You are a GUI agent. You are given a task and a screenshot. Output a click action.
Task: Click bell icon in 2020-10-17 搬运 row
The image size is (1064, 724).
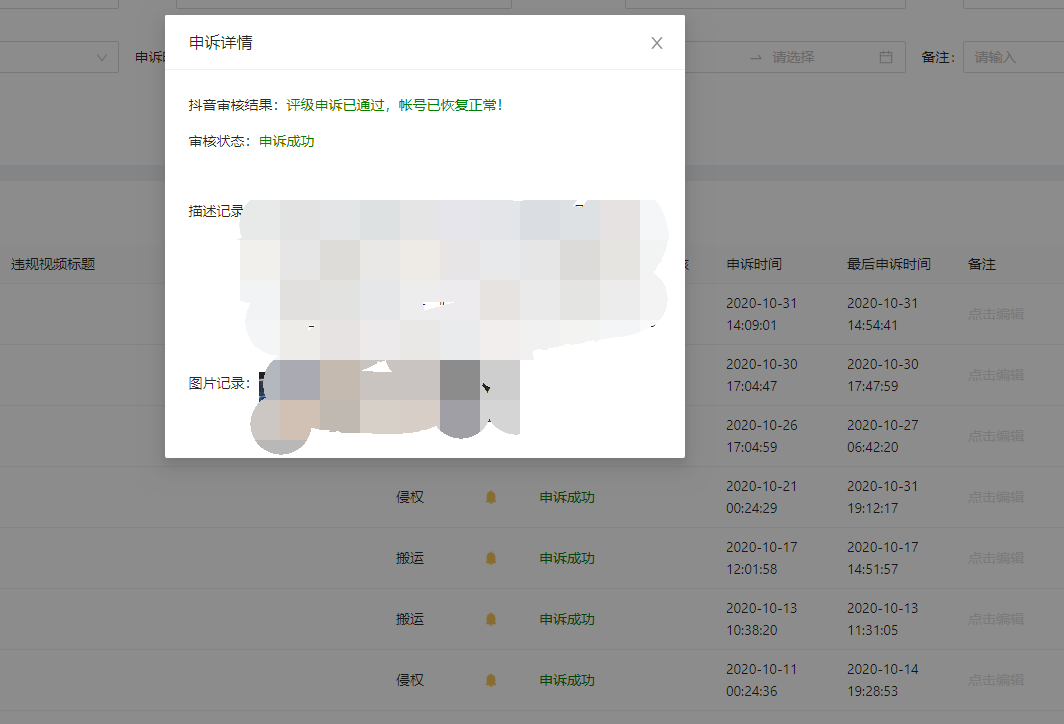pyautogui.click(x=491, y=558)
